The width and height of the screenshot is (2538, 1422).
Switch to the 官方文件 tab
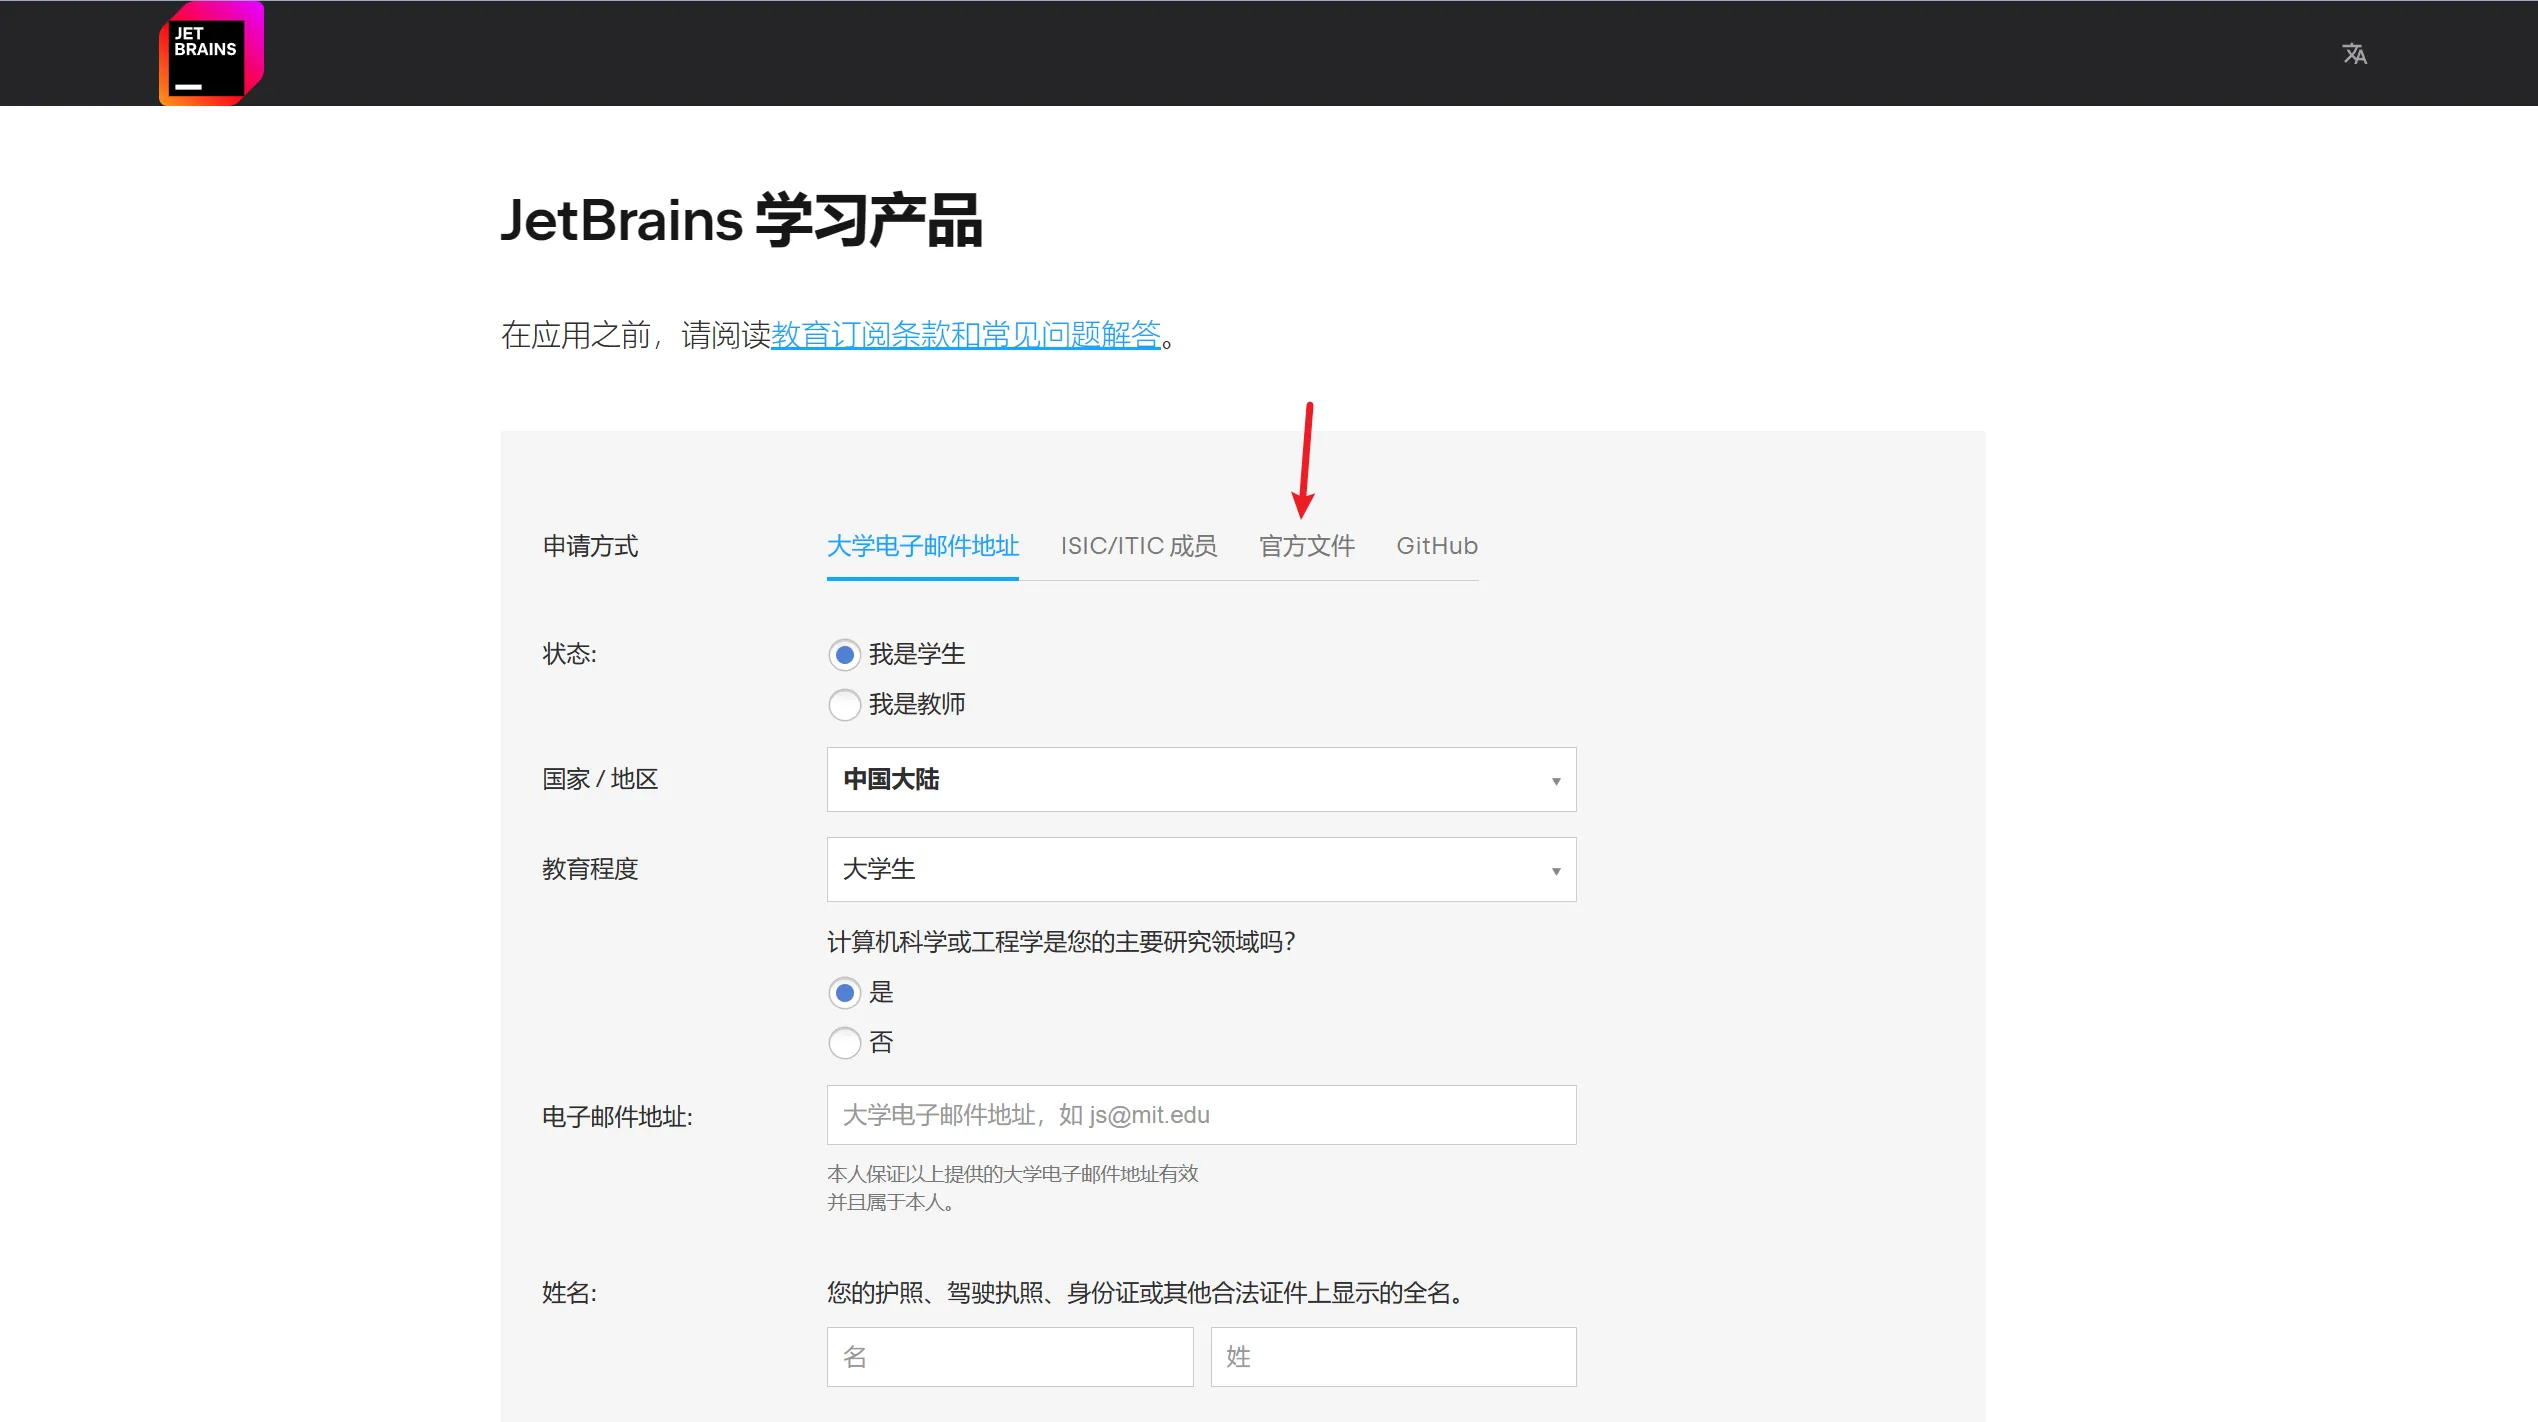tap(1306, 546)
